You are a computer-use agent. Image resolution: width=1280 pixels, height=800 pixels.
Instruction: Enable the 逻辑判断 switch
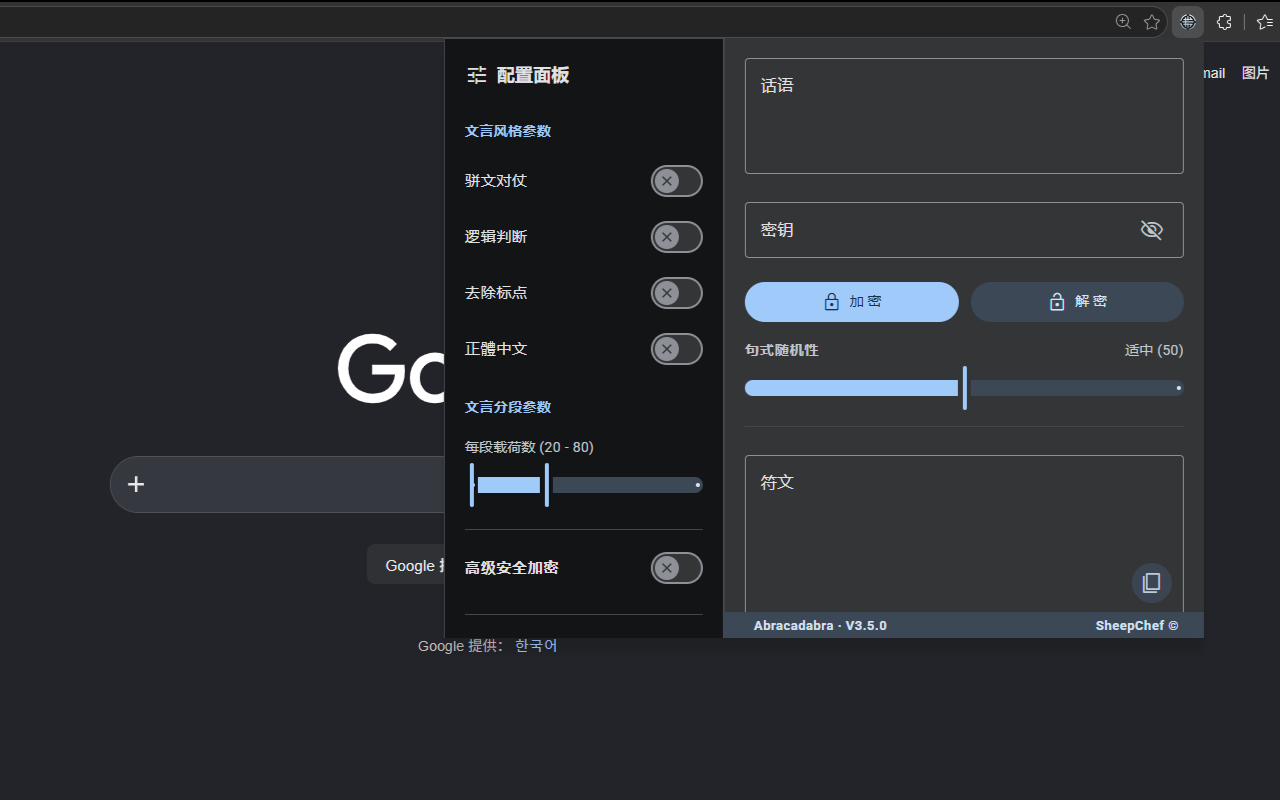click(x=677, y=237)
